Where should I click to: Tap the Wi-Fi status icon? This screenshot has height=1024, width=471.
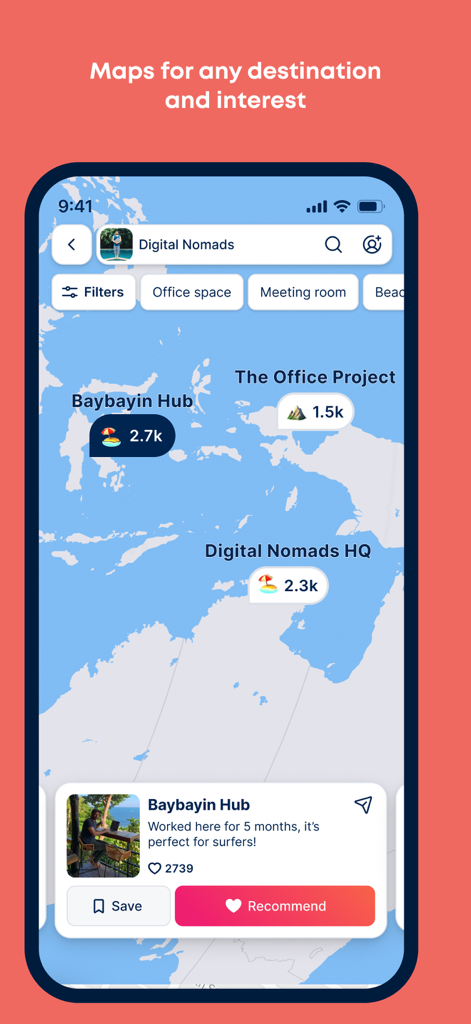pos(342,206)
